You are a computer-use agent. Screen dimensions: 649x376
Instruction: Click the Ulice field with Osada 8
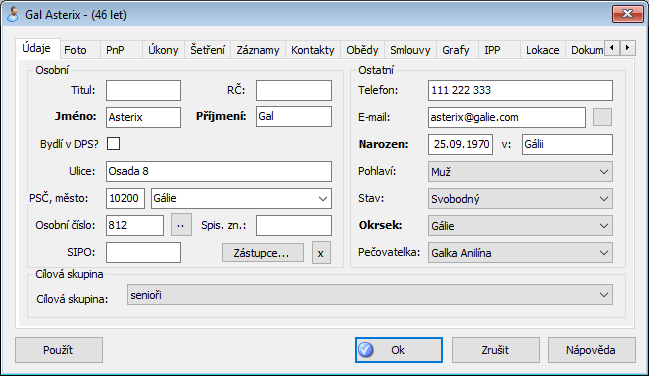[x=219, y=171]
